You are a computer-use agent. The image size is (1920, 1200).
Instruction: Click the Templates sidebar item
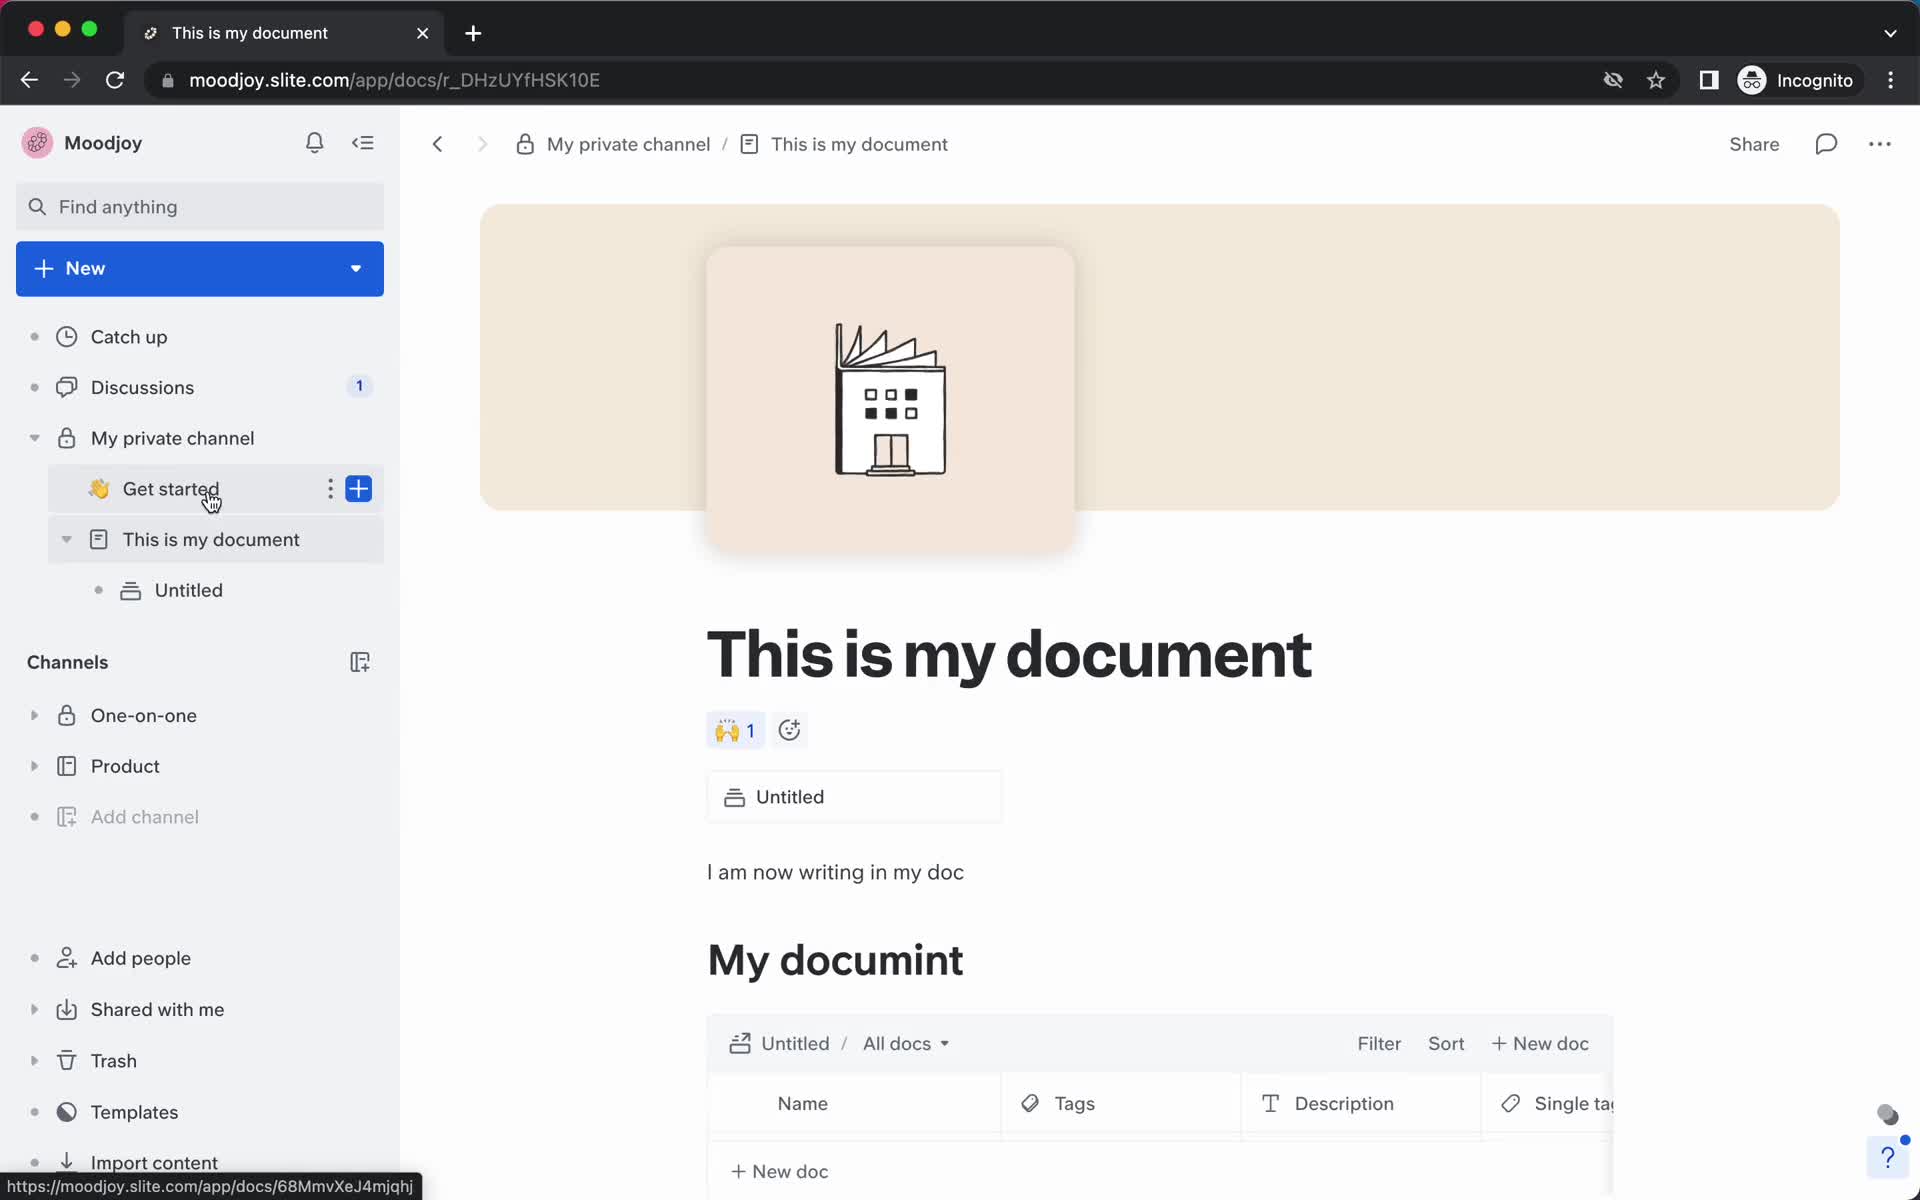134,1112
